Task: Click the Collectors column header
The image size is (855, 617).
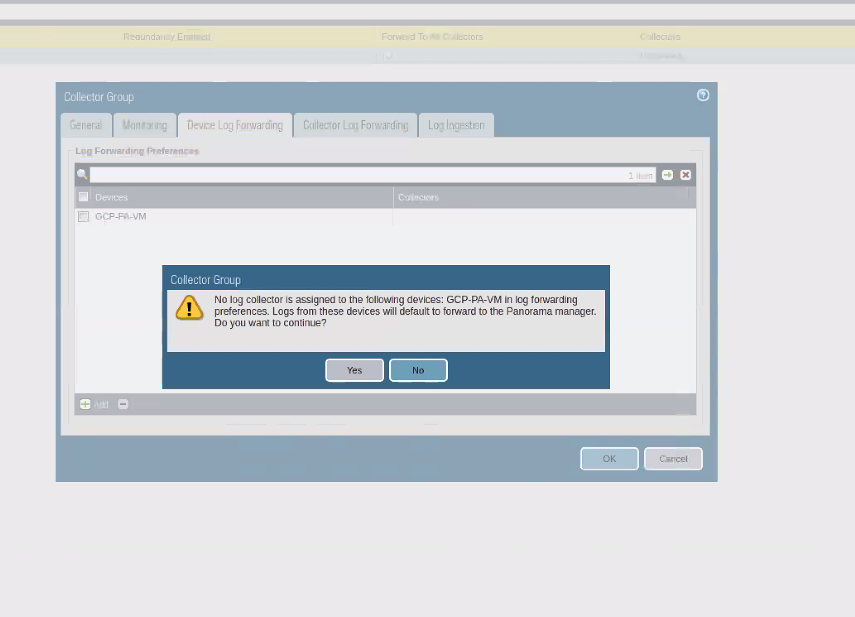Action: coord(418,197)
